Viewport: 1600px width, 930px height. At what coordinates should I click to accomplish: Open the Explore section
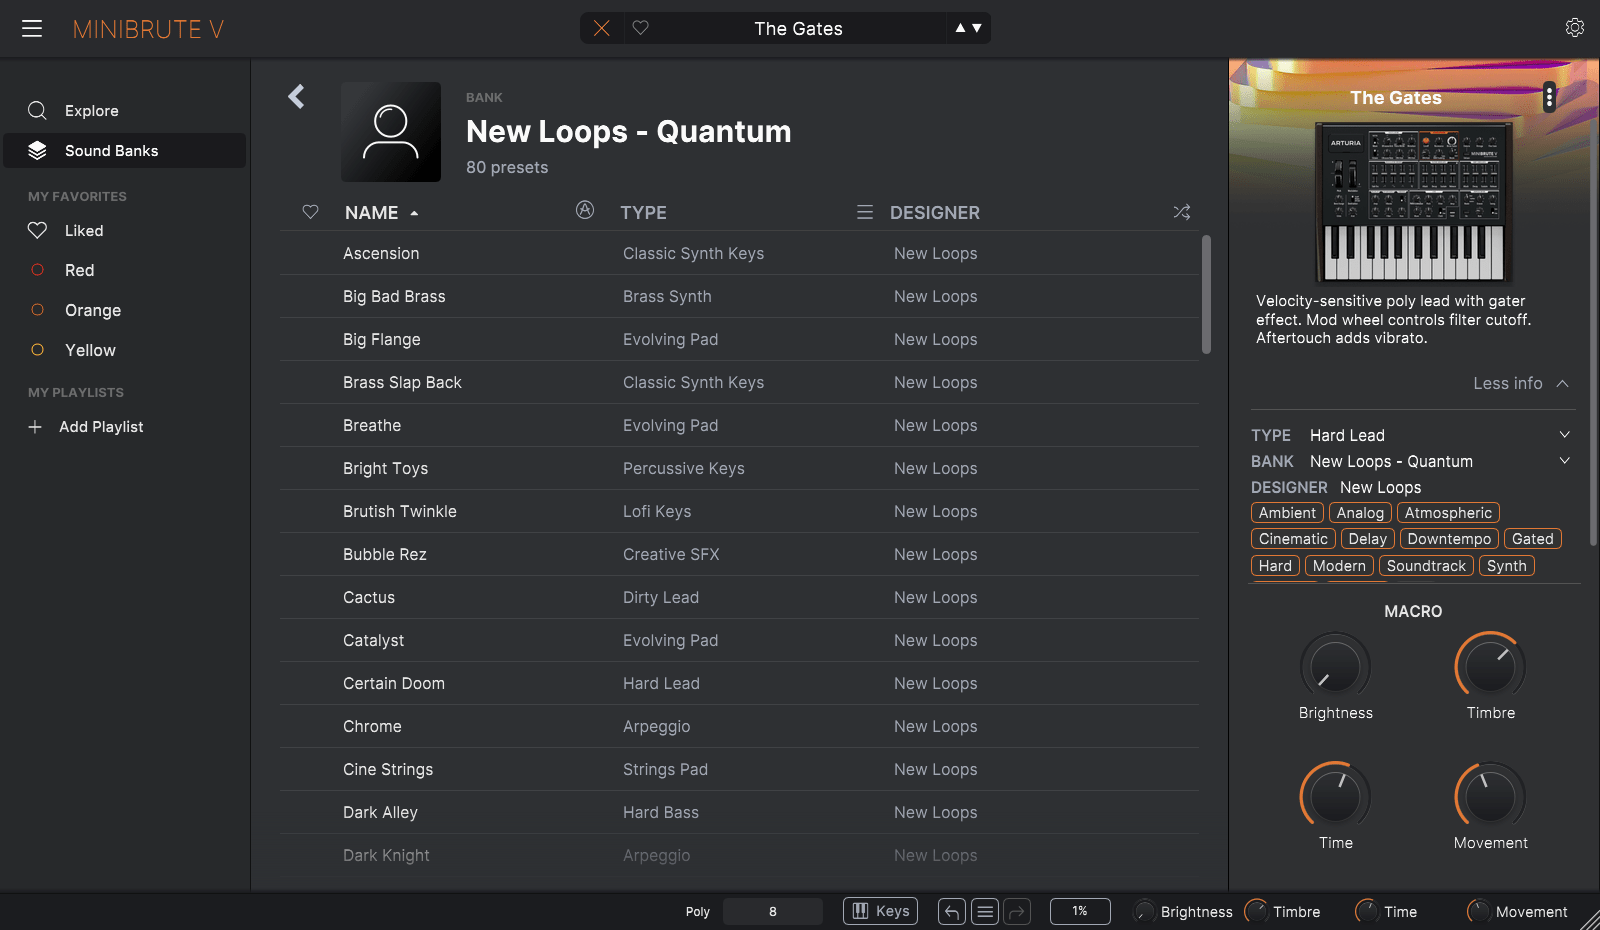(x=91, y=111)
